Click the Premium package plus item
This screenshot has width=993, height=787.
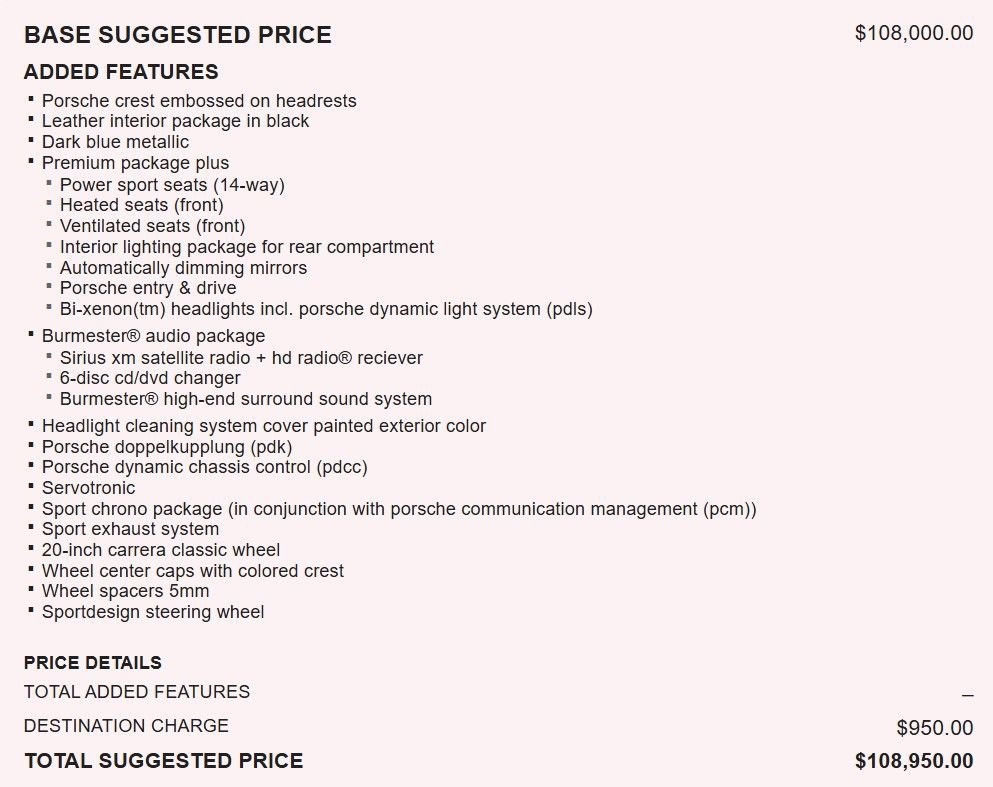click(136, 163)
